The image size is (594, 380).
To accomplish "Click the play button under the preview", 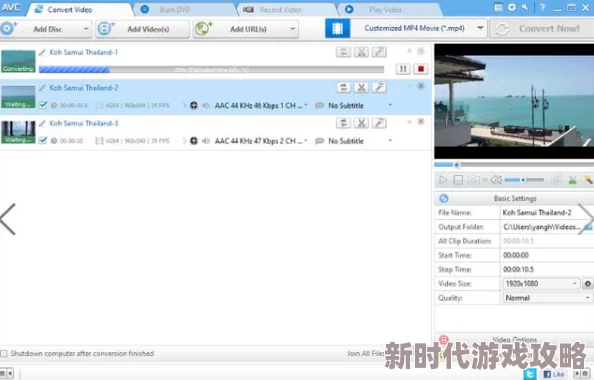I will tap(442, 180).
